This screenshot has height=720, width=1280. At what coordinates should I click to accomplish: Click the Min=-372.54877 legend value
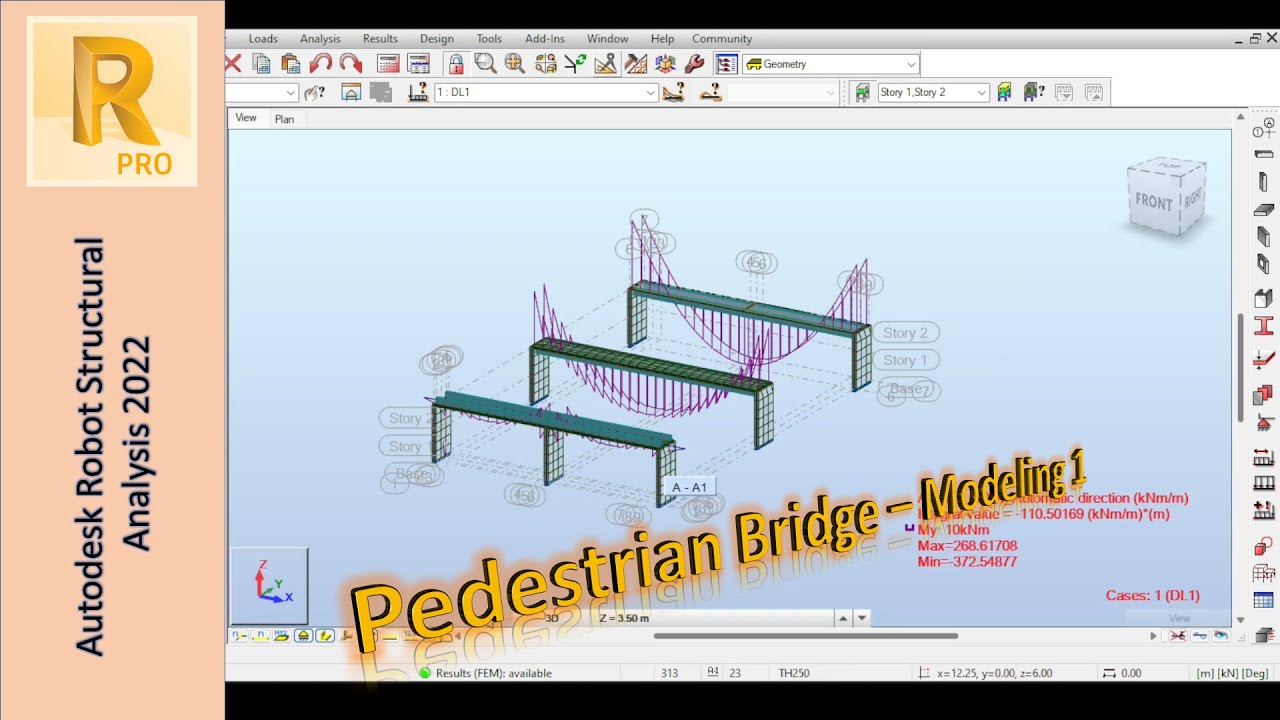(x=967, y=562)
